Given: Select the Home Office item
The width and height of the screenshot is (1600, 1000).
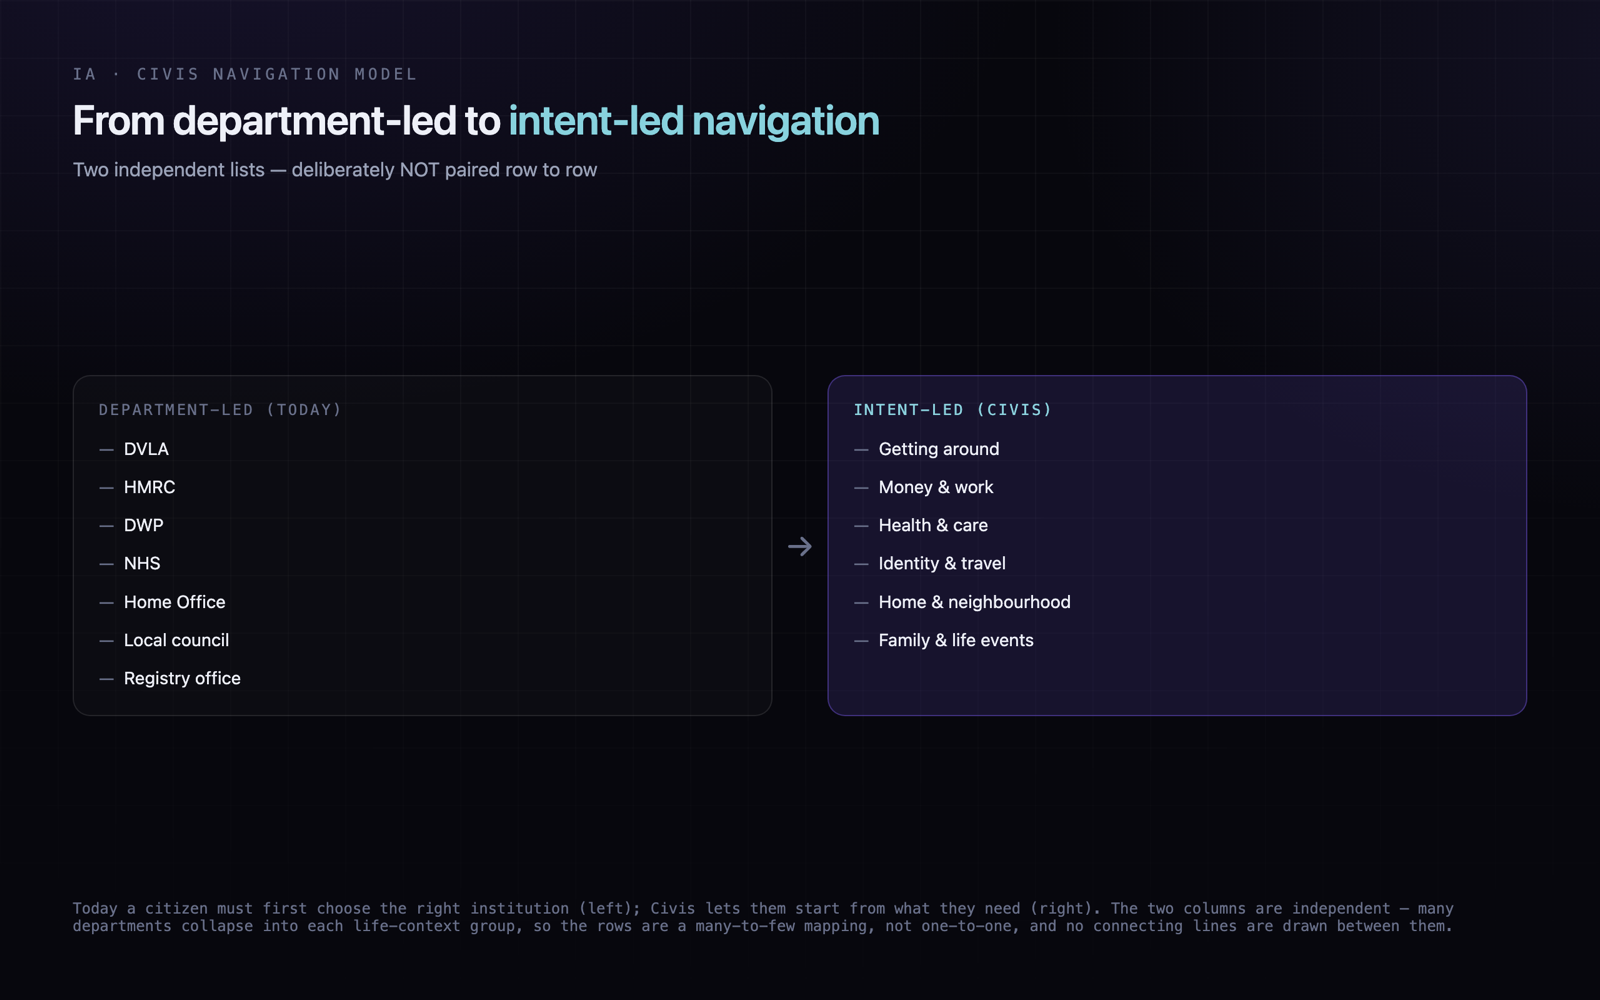Looking at the screenshot, I should point(174,602).
